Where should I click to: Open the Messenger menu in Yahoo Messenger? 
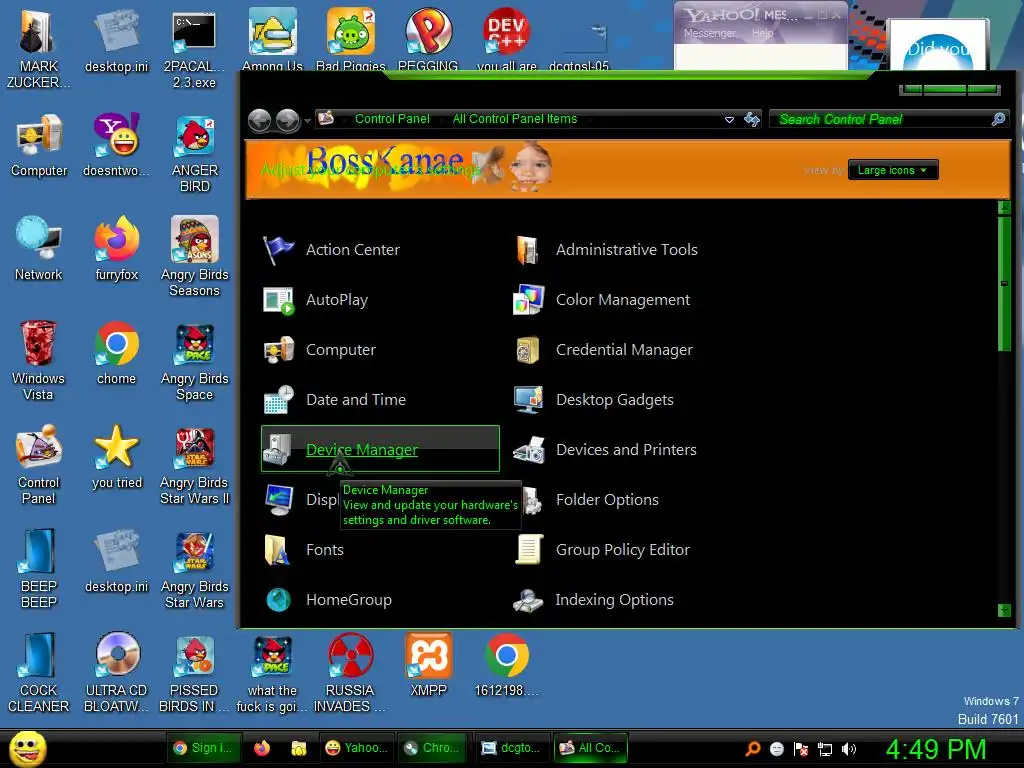[709, 33]
